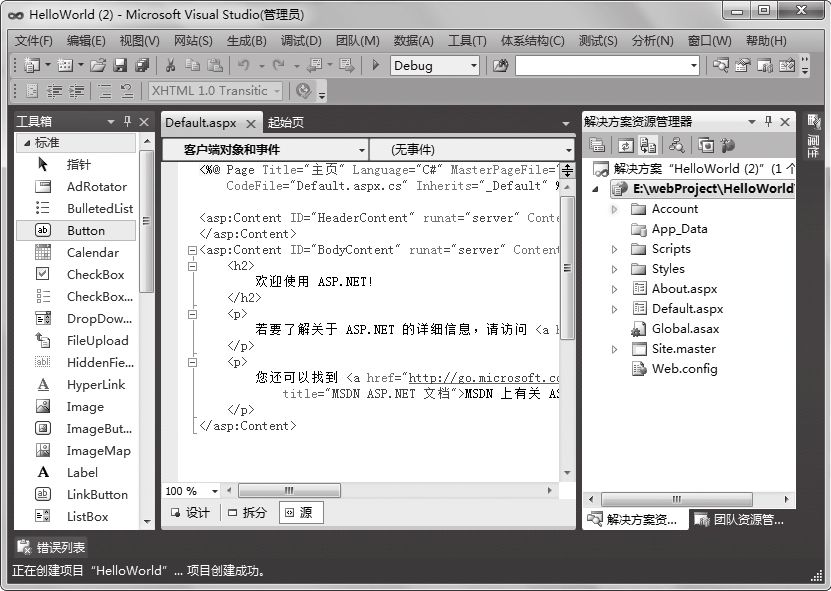The width and height of the screenshot is (831, 591).
Task: Open the 调试(D) menu
Action: coord(300,41)
